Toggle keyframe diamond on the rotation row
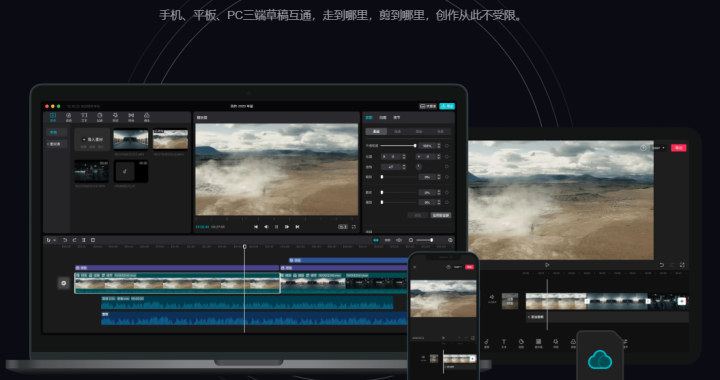Viewport: 720px width, 380px height. pos(447,167)
